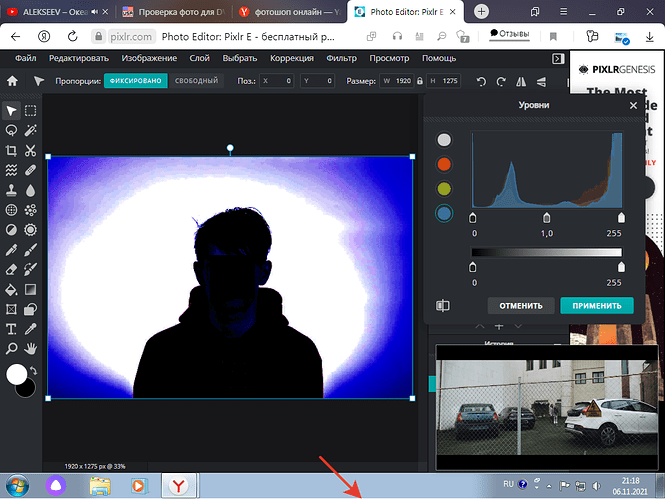Collapse the right side panel arrow
The image size is (665, 499).
pos(558,59)
